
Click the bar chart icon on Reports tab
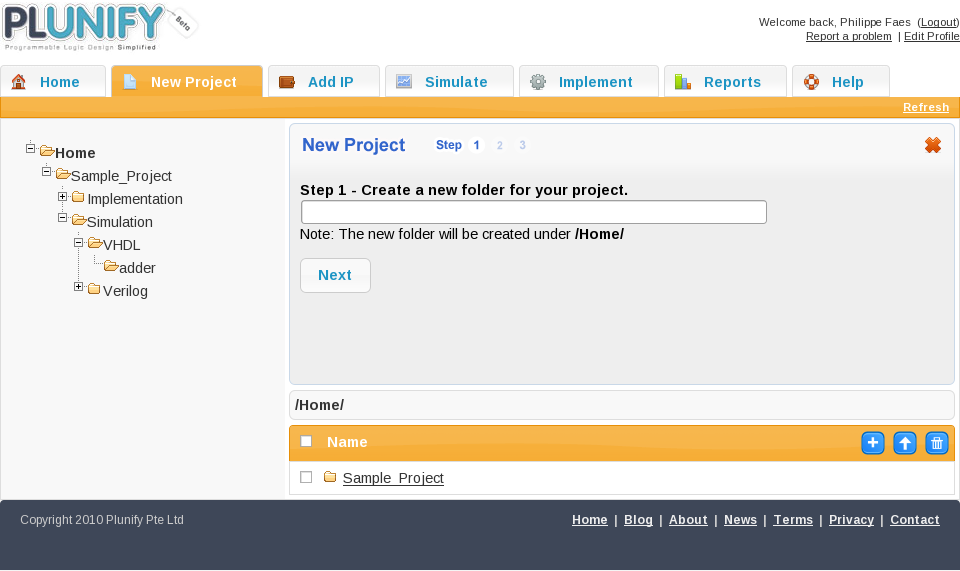click(x=683, y=81)
